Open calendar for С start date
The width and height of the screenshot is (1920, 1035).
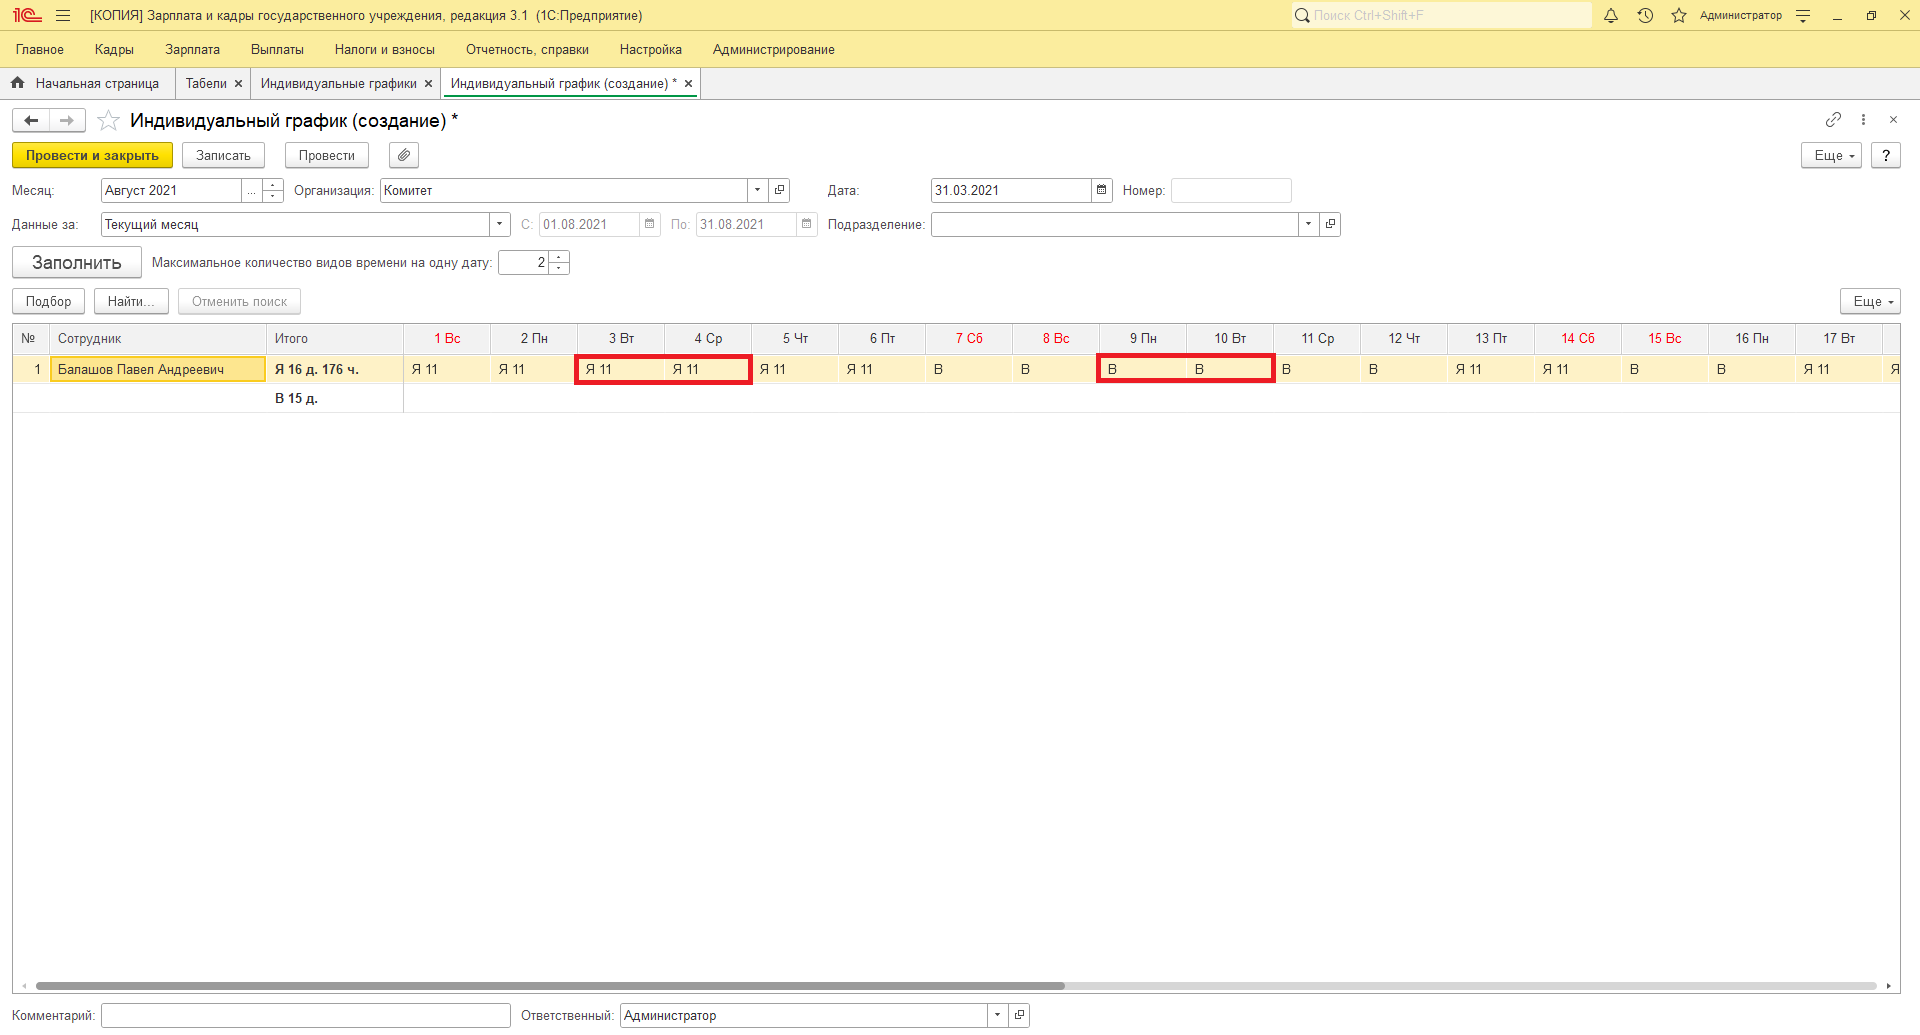point(649,224)
